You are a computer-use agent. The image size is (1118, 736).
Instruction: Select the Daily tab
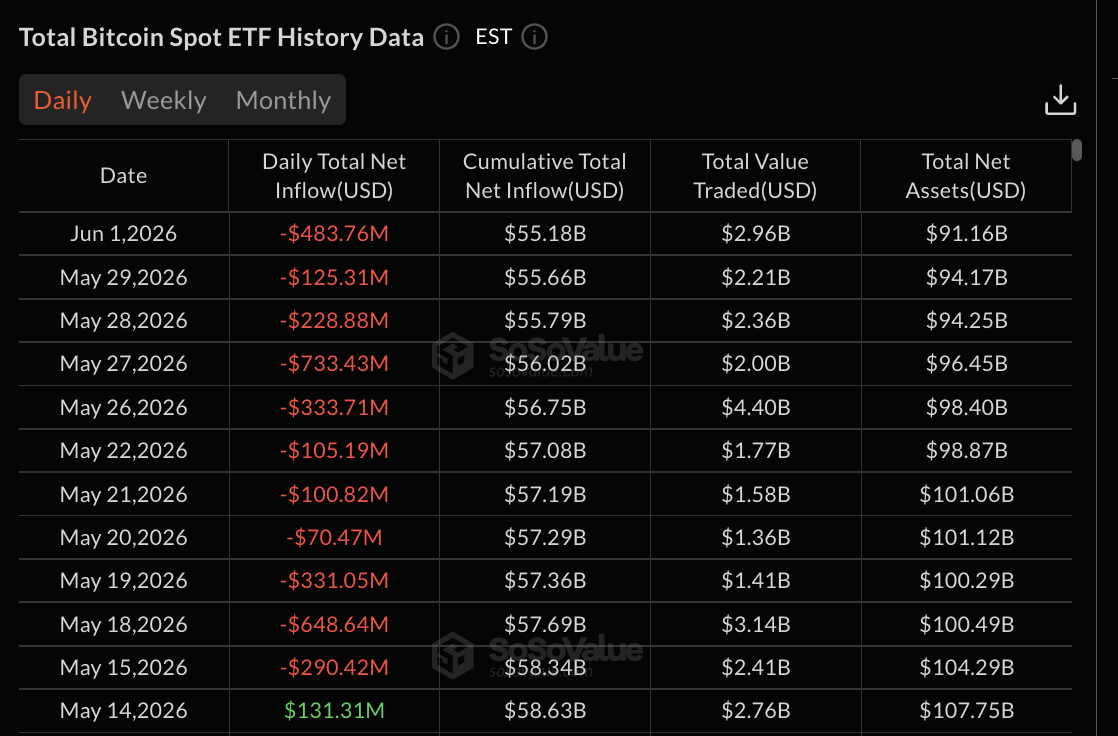[x=63, y=101]
